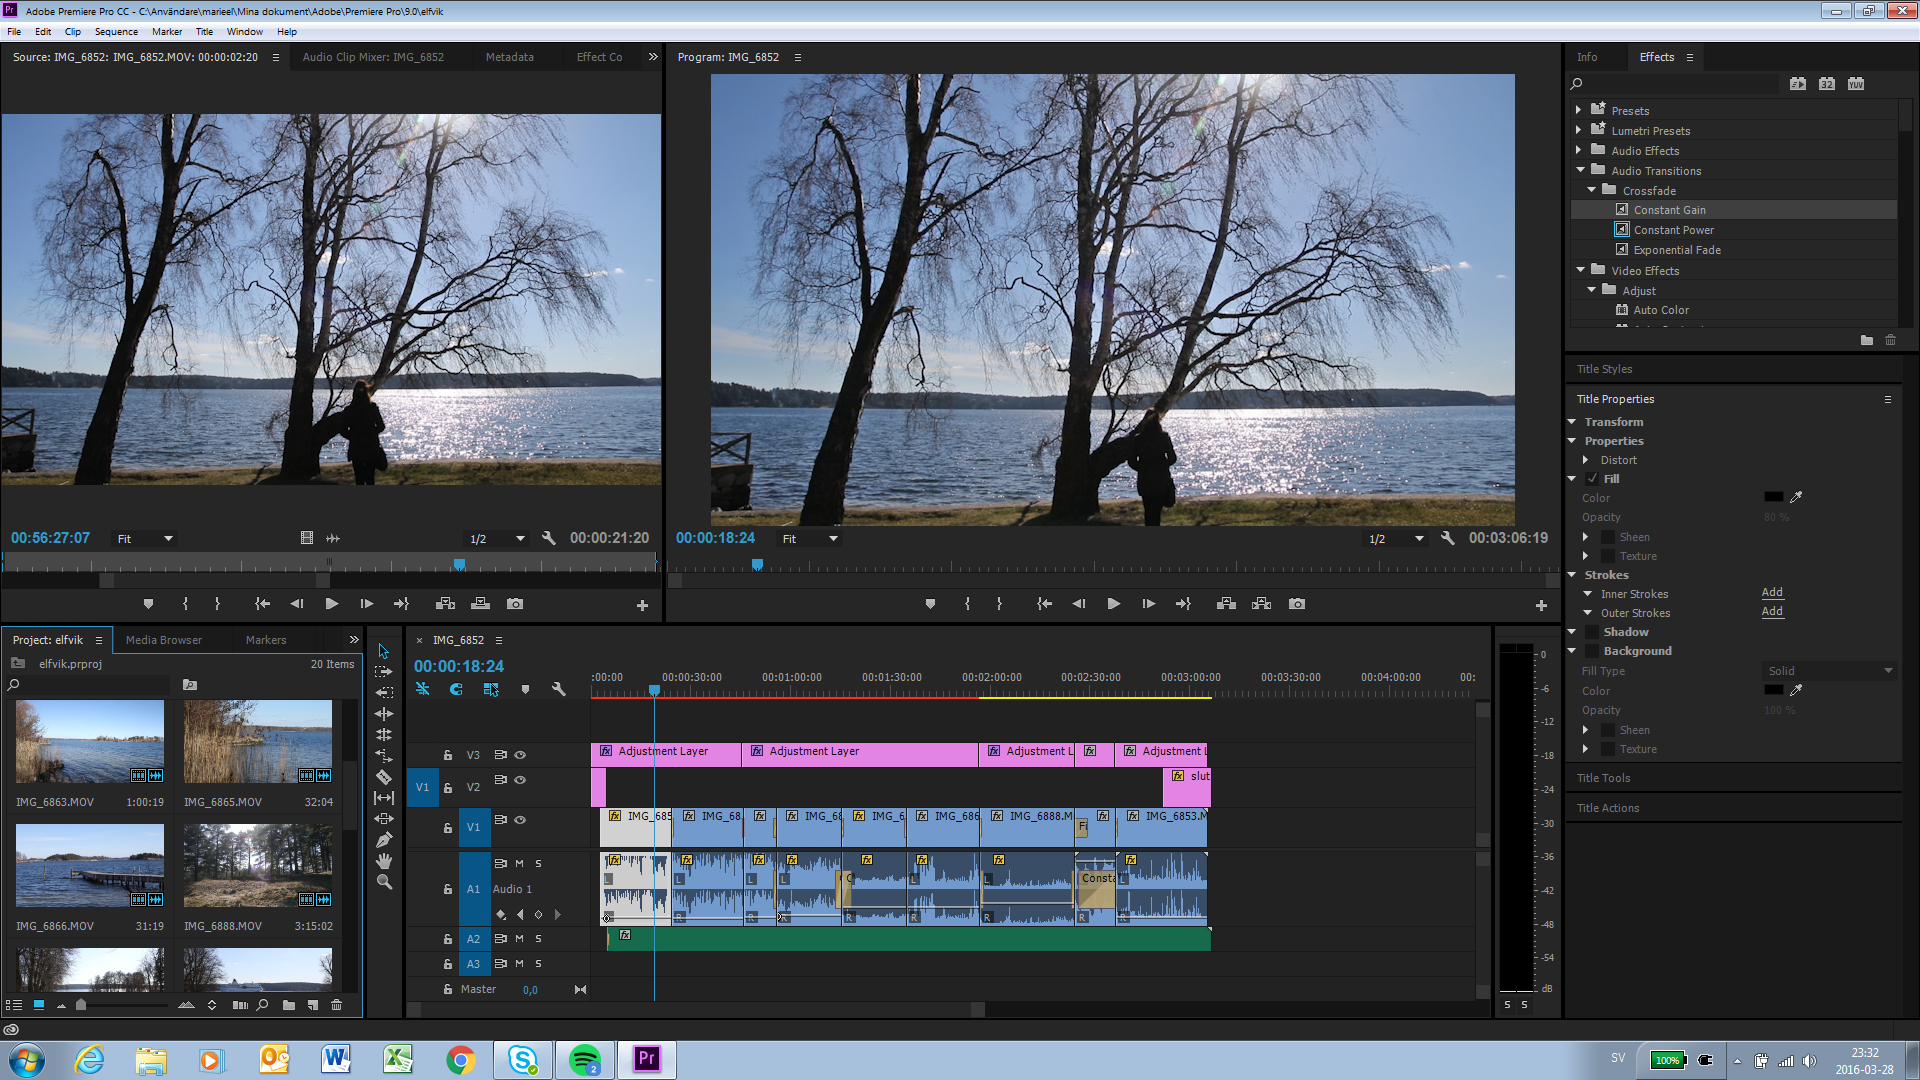The image size is (1920, 1080).
Task: Select the Zoom tool in toolbox
Action: pyautogui.click(x=384, y=882)
